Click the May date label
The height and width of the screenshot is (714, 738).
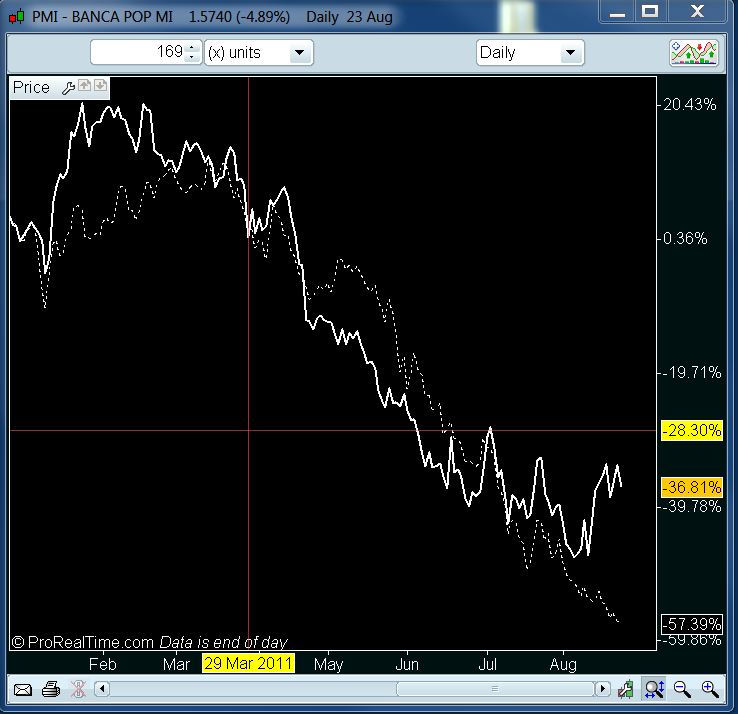pos(329,665)
